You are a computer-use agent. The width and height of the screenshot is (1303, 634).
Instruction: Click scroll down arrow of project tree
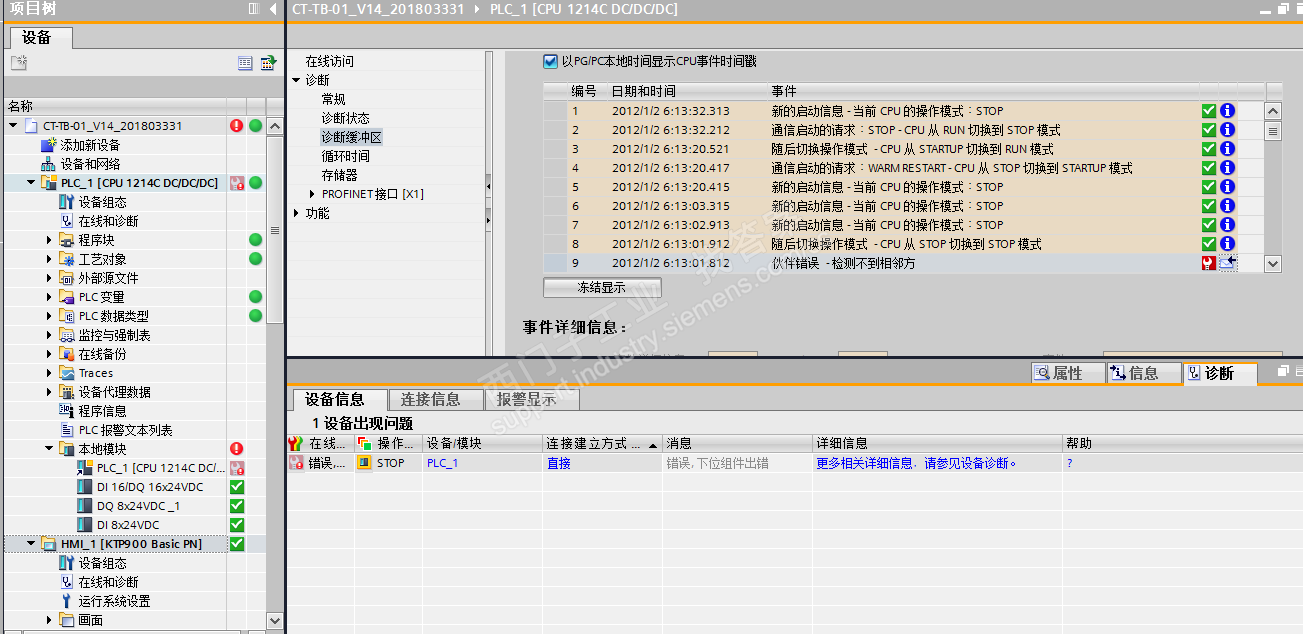[275, 621]
